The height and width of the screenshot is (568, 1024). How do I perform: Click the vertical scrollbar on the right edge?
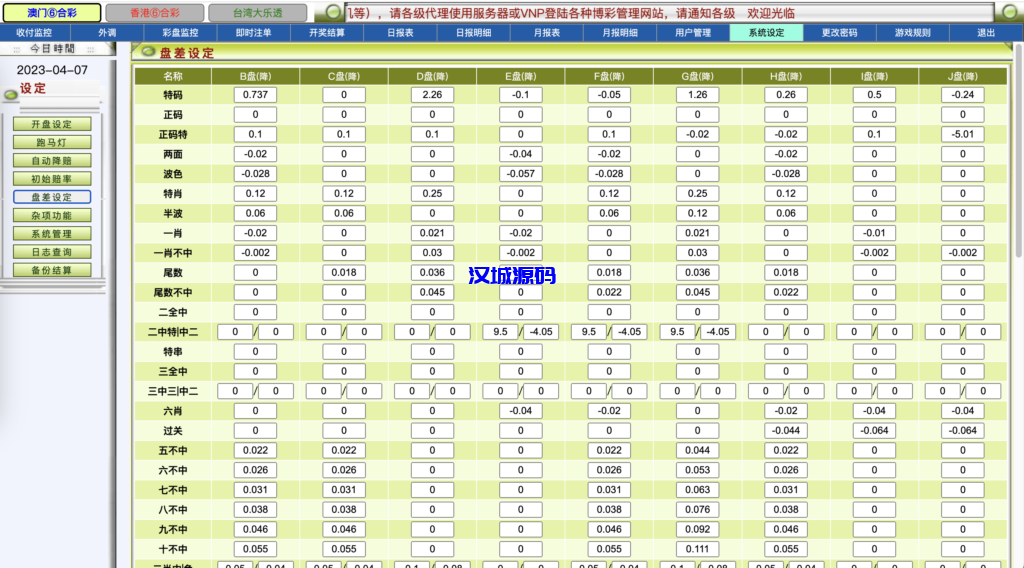tap(1016, 300)
